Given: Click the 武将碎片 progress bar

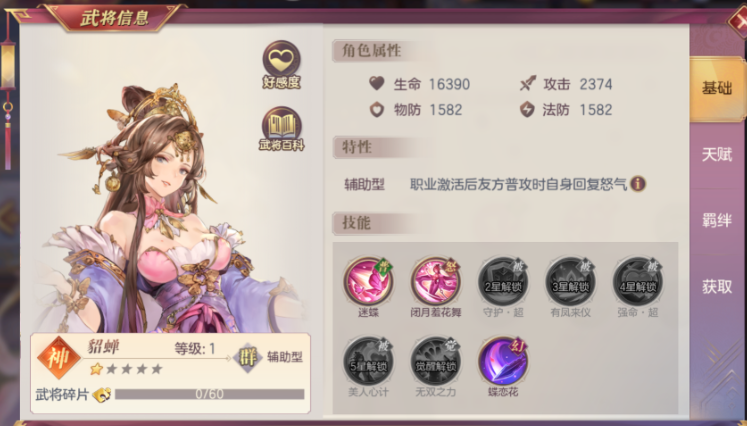Looking at the screenshot, I should [x=210, y=394].
